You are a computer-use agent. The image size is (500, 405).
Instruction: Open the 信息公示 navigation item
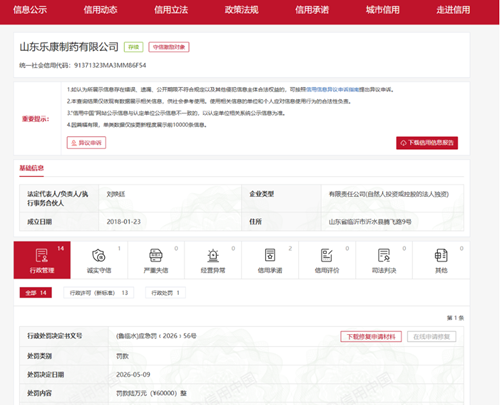click(x=30, y=10)
